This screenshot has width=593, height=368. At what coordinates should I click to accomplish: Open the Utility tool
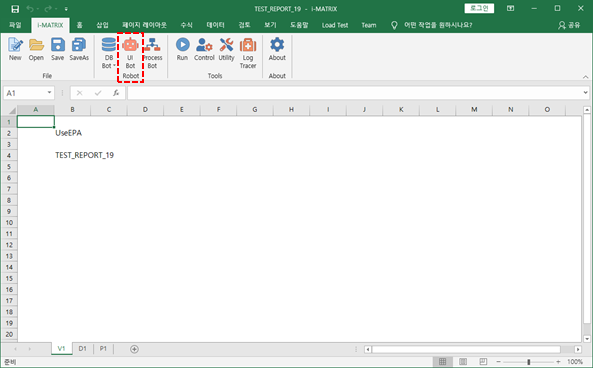(226, 49)
